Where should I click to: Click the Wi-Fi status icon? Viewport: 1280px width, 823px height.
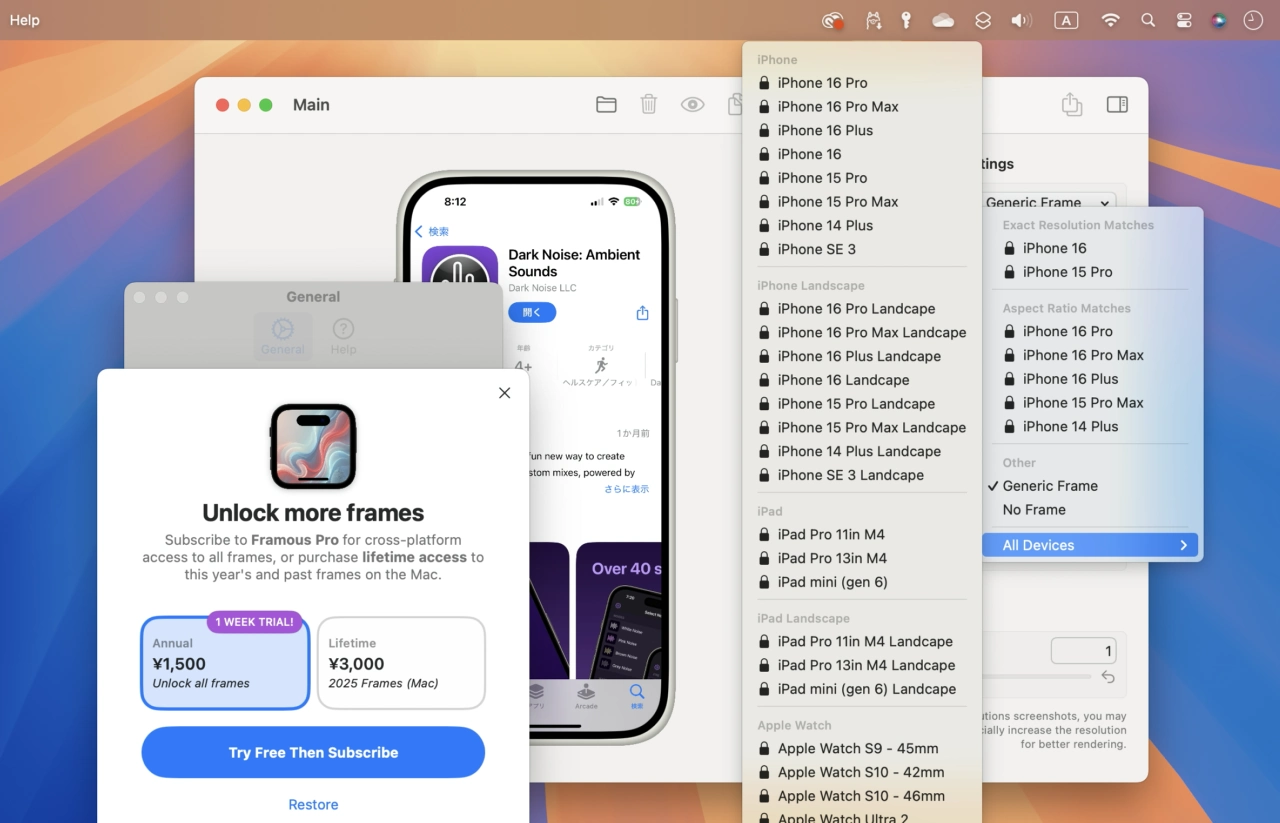(x=1110, y=20)
